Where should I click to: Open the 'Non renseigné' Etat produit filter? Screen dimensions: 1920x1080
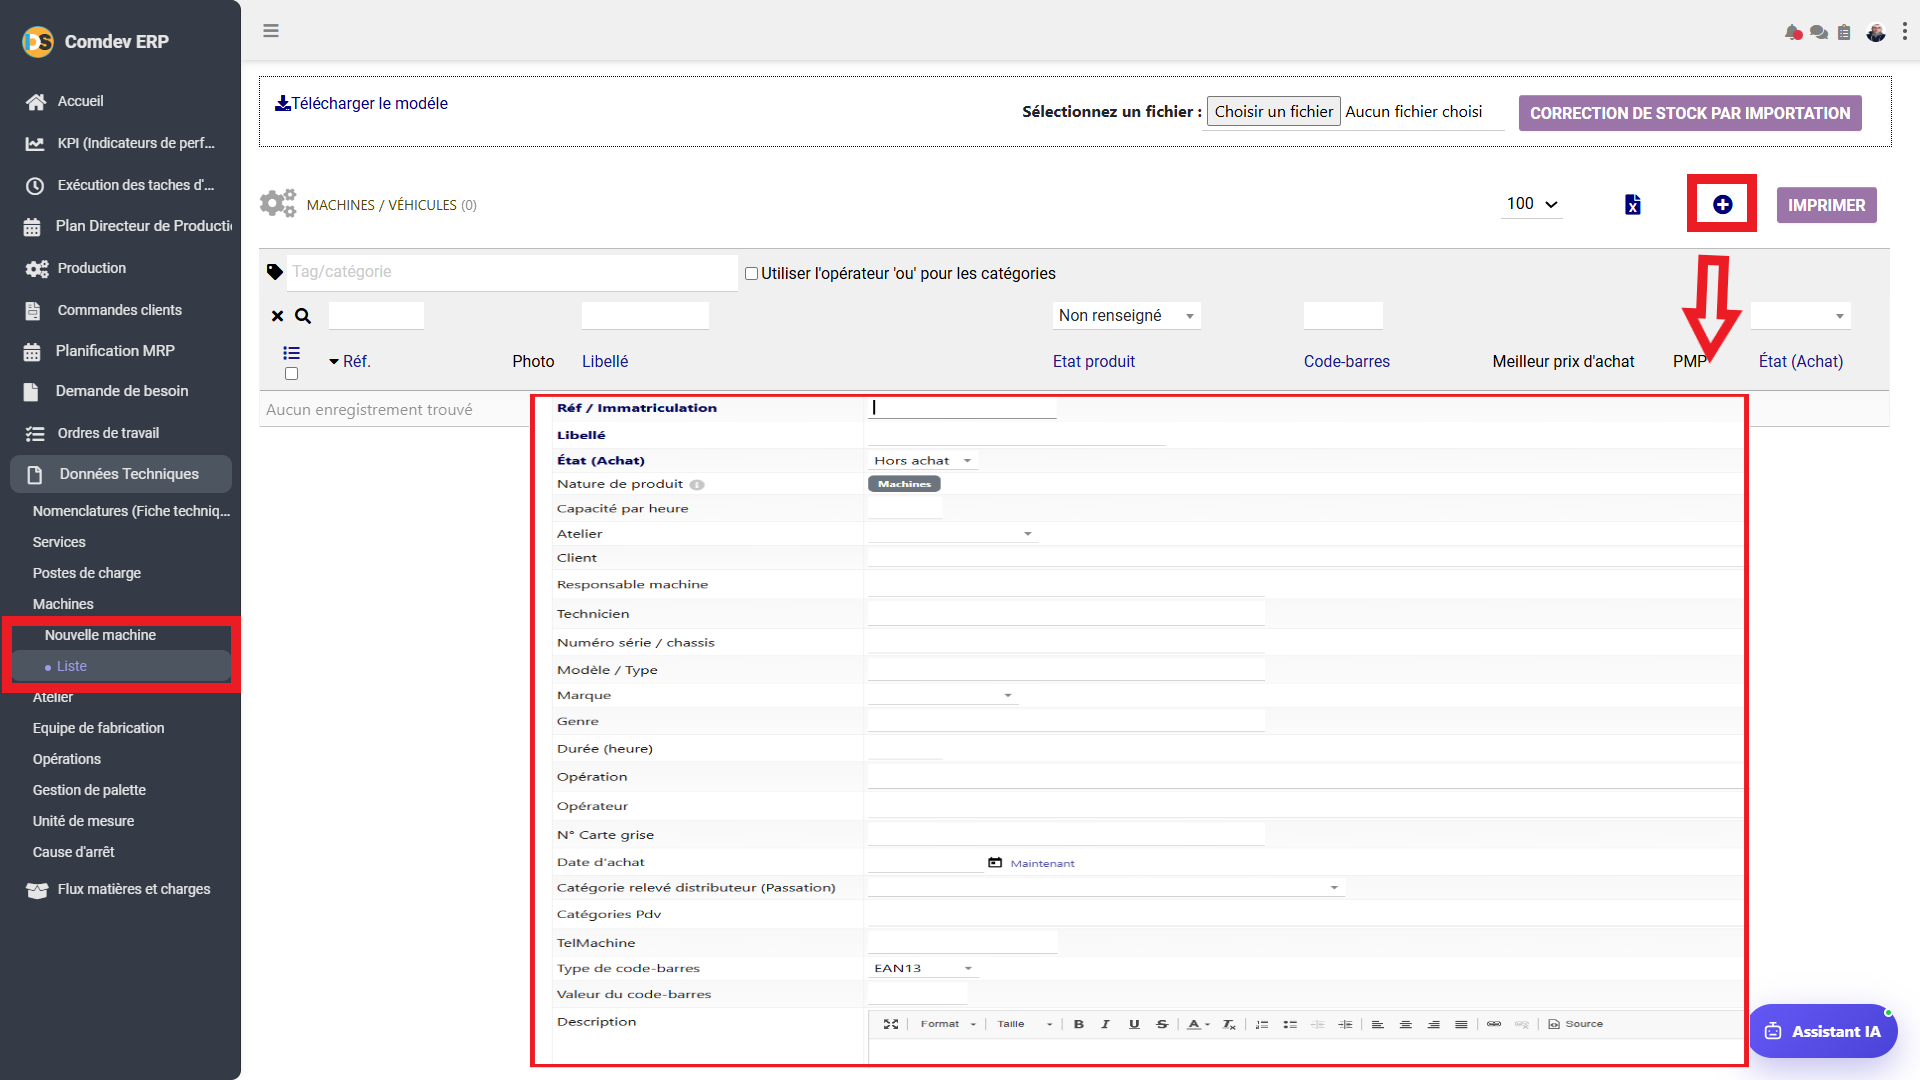click(1127, 316)
